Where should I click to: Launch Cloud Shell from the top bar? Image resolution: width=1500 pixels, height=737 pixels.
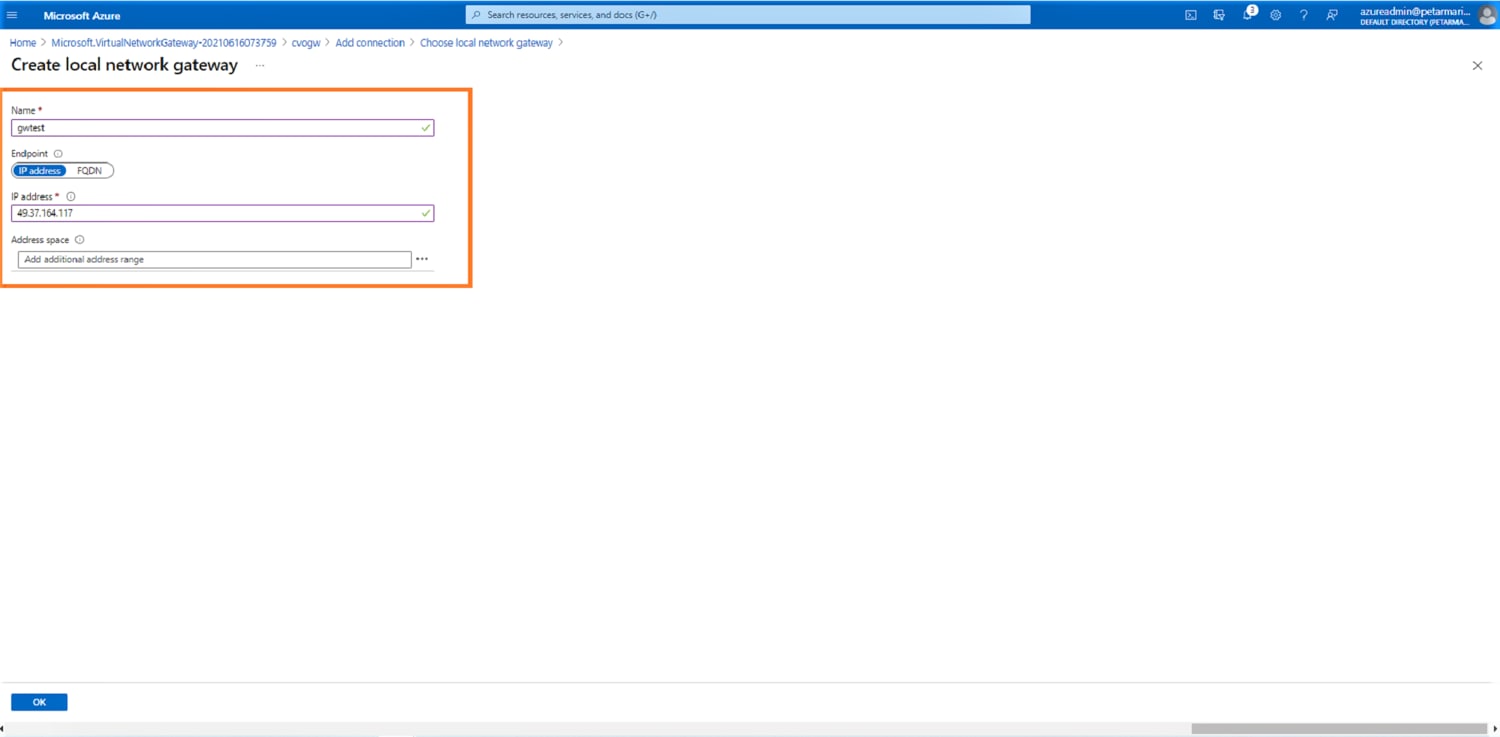coord(1190,15)
